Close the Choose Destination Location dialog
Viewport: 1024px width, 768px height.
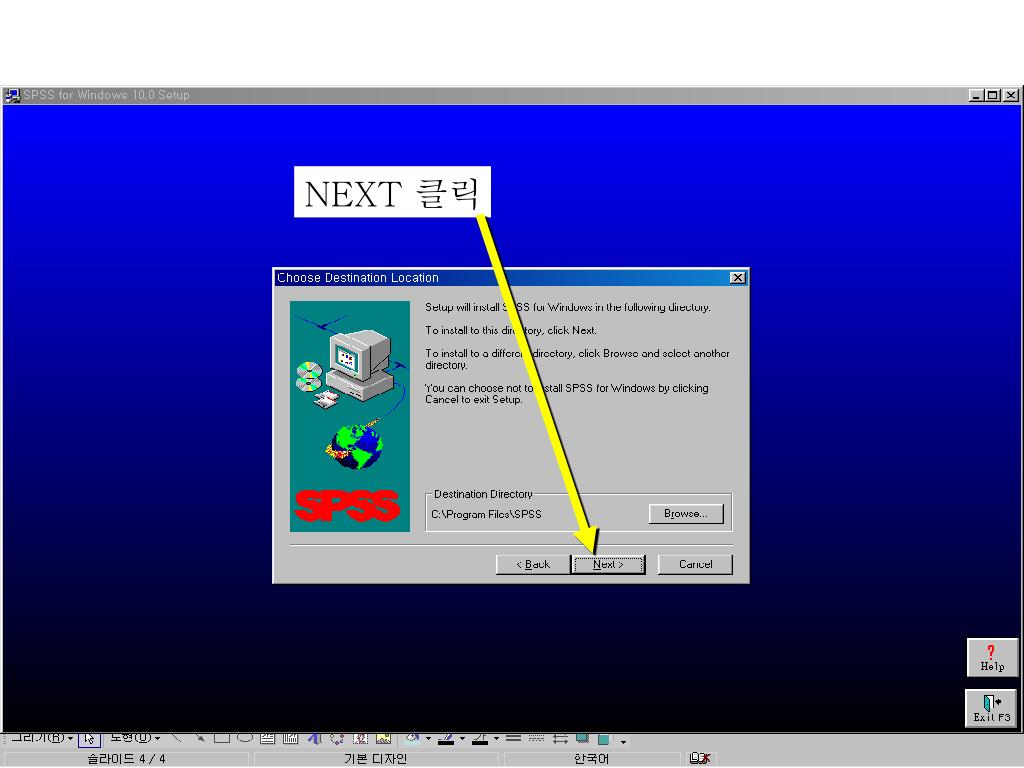pyautogui.click(x=737, y=278)
